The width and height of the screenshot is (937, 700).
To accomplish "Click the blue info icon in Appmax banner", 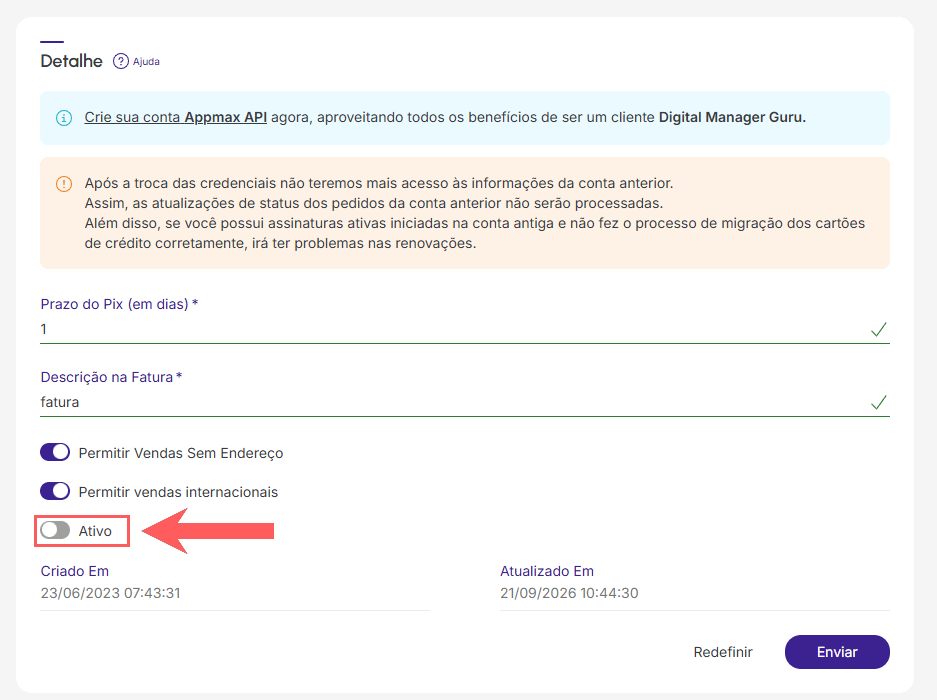I will click(x=64, y=118).
